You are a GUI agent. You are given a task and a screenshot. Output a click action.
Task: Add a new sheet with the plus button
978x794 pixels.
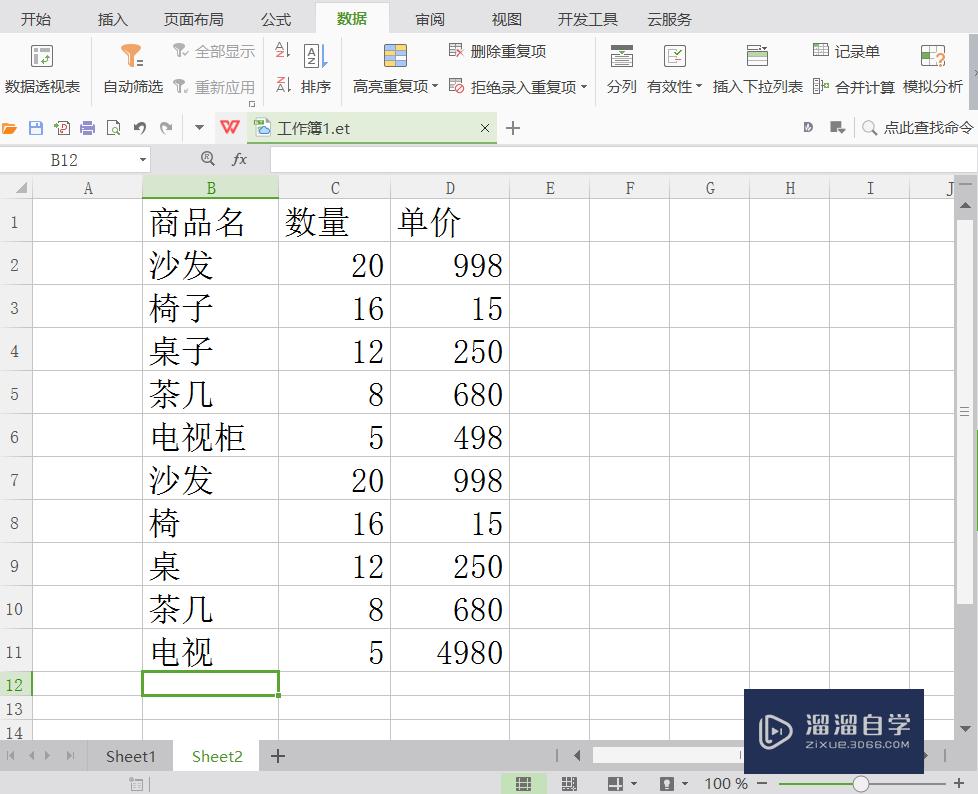tap(277, 756)
